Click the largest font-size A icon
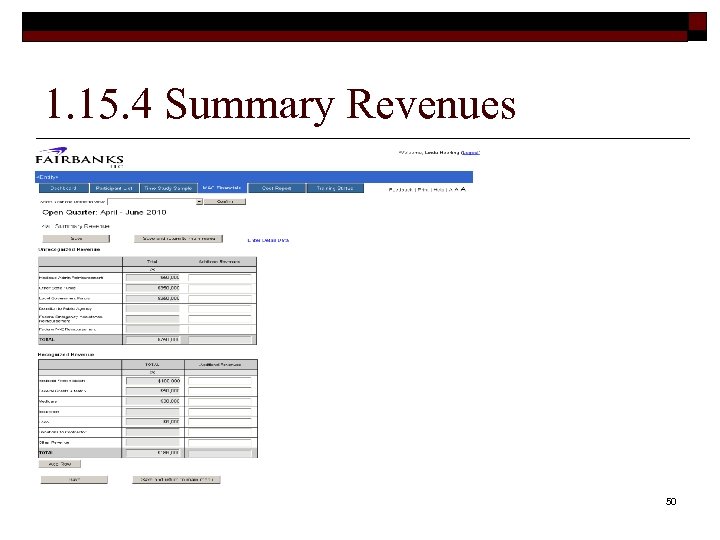The height and width of the screenshot is (540, 720). point(463,189)
